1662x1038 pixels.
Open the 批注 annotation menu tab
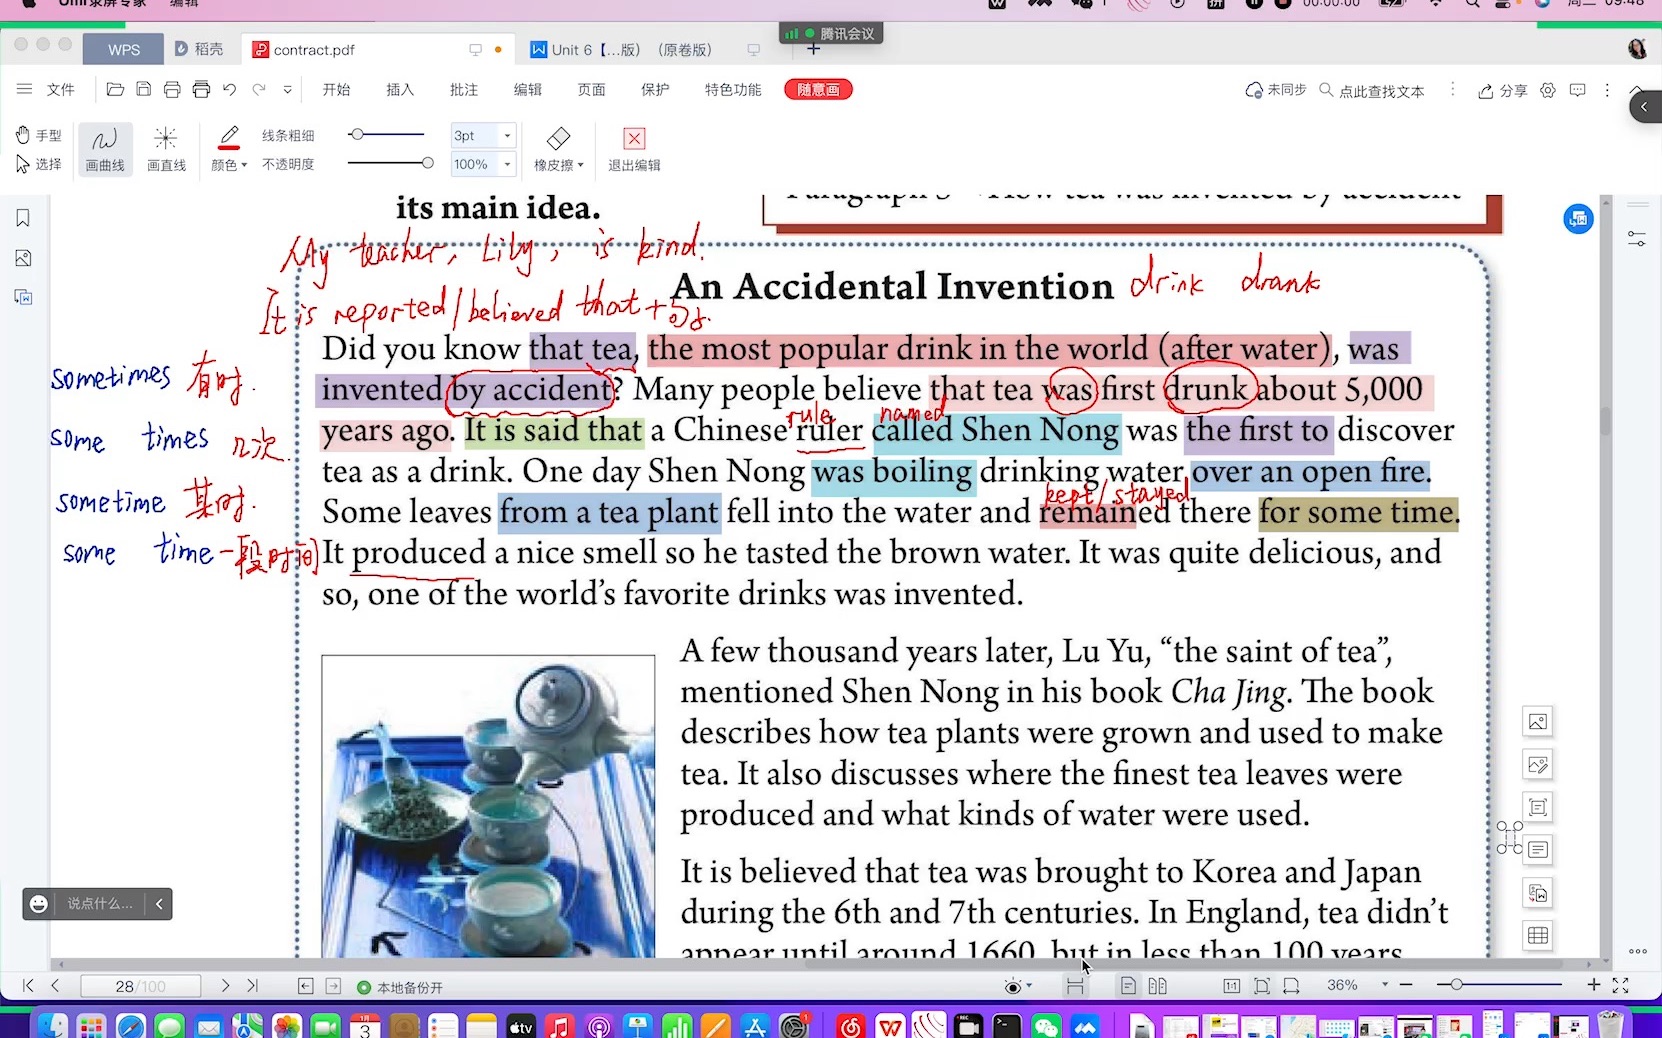463,90
